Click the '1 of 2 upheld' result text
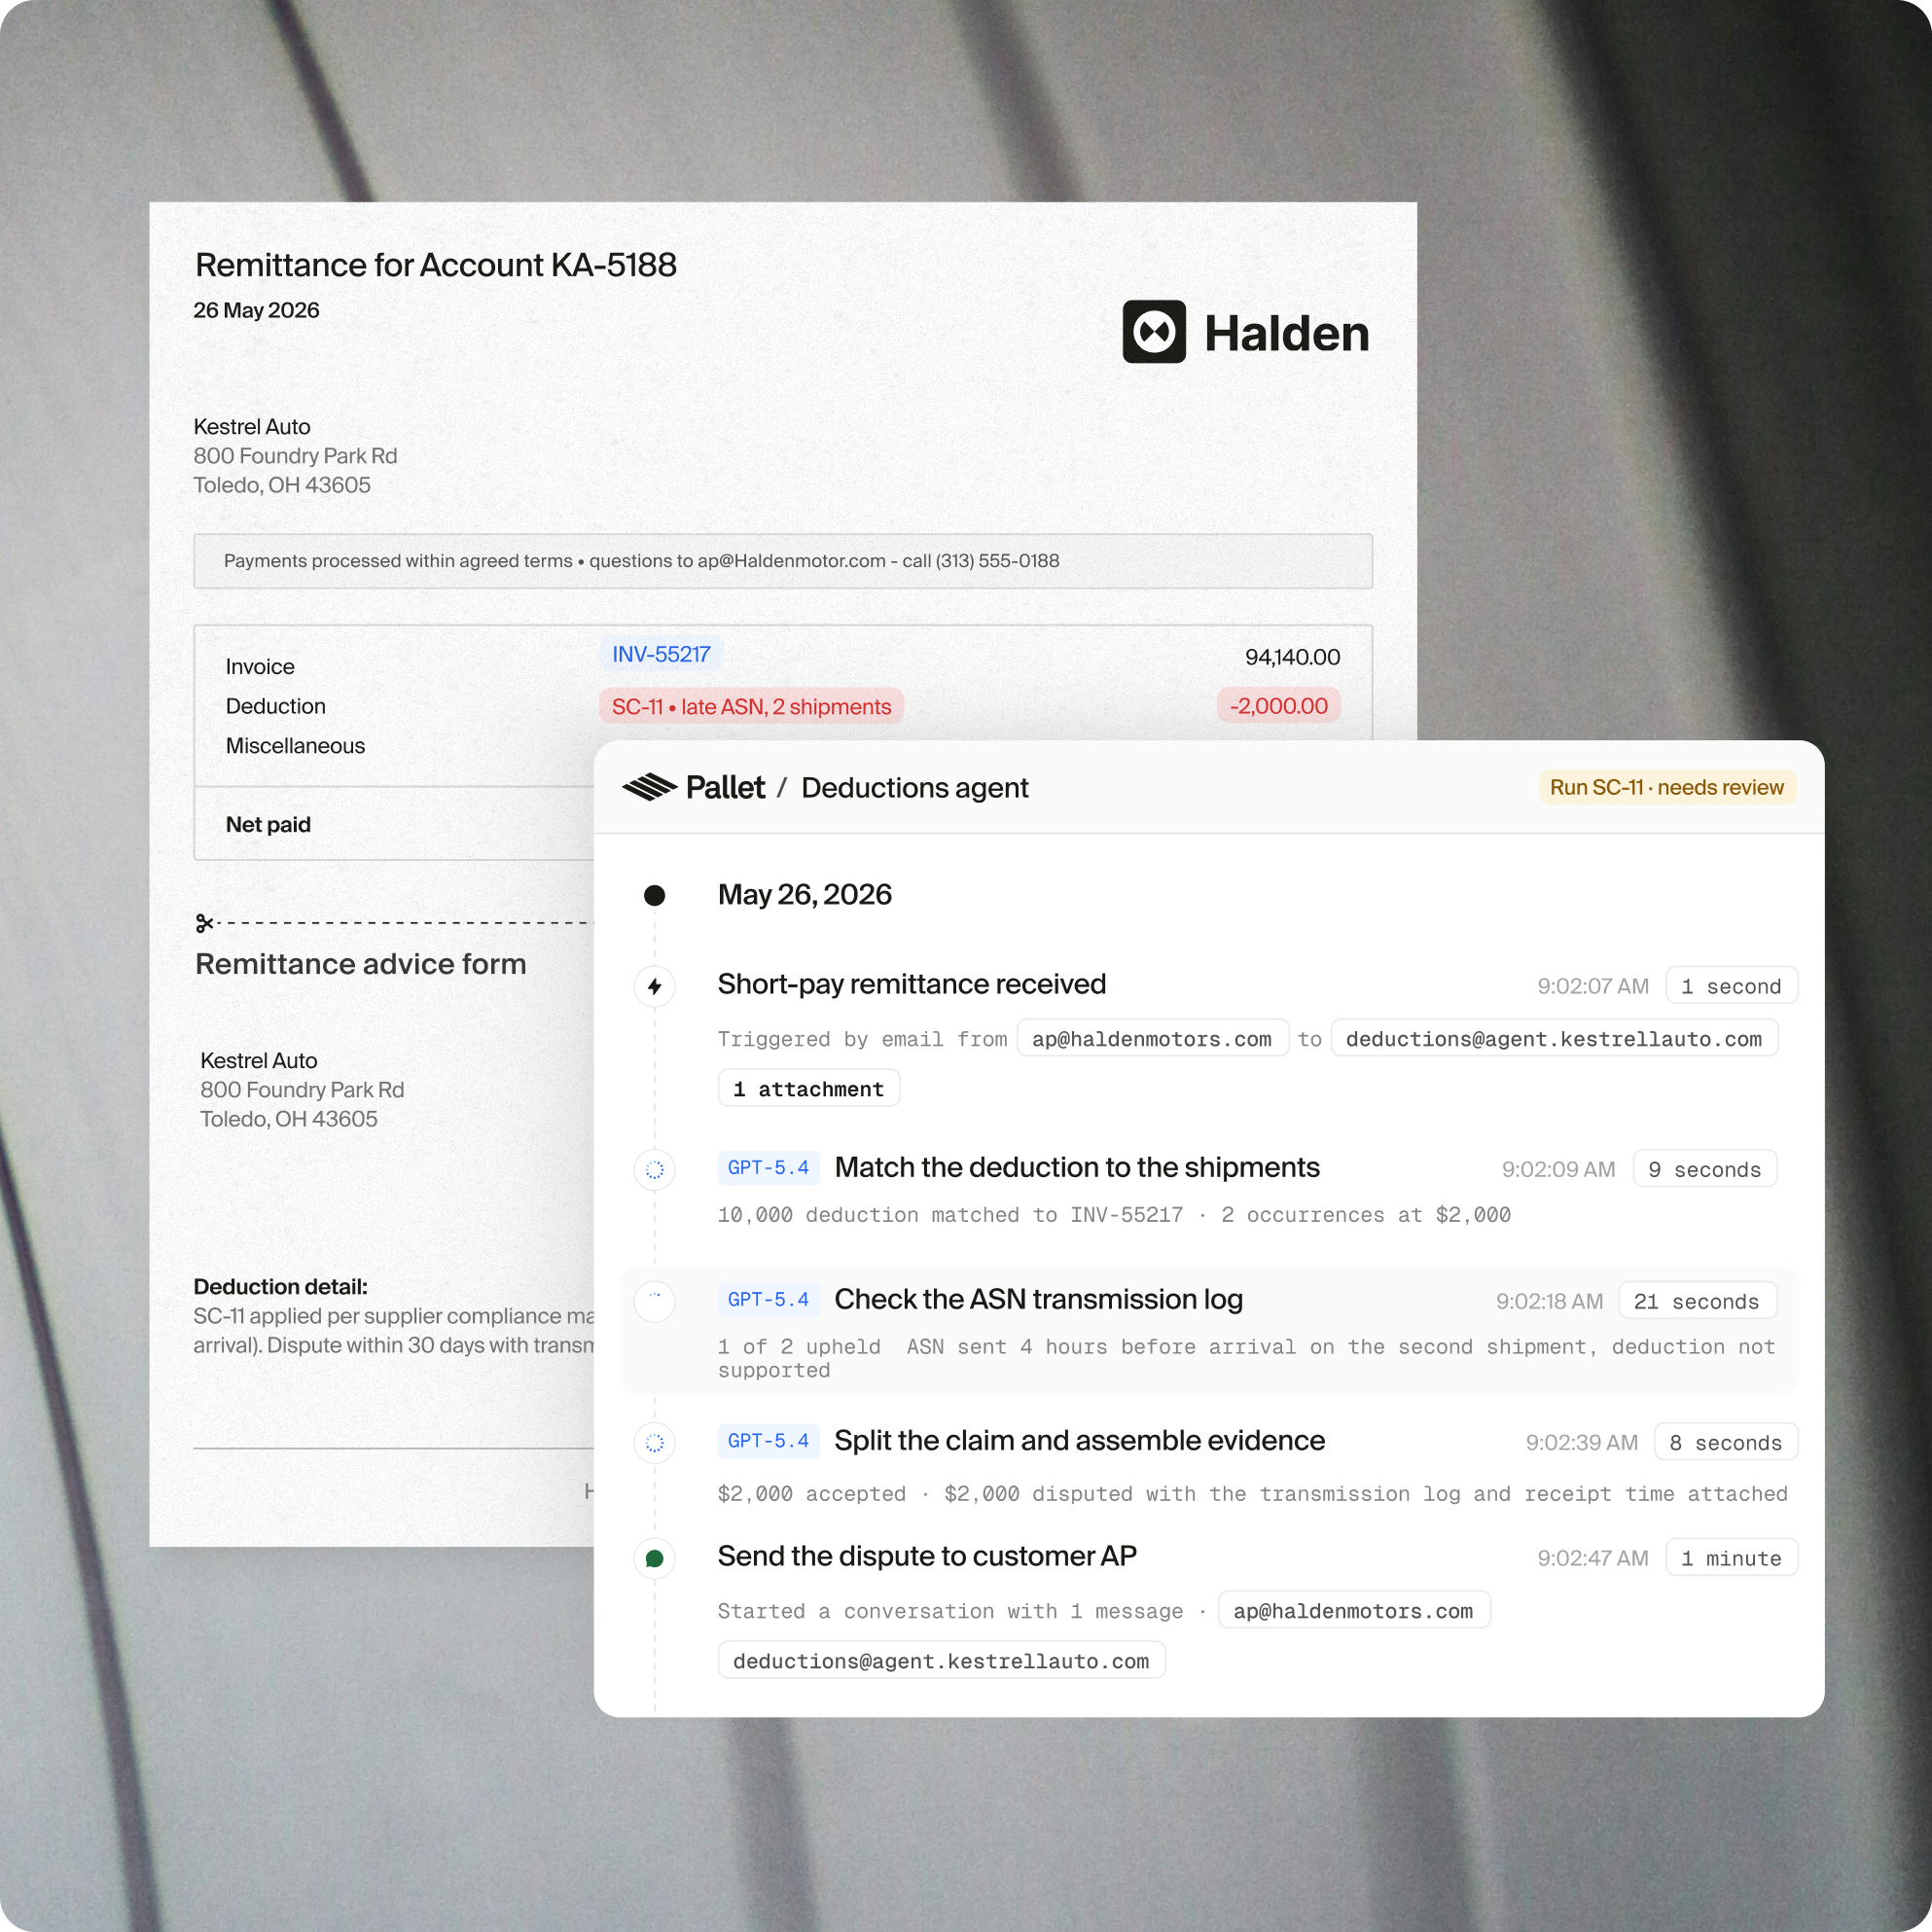 pyautogui.click(x=799, y=1347)
